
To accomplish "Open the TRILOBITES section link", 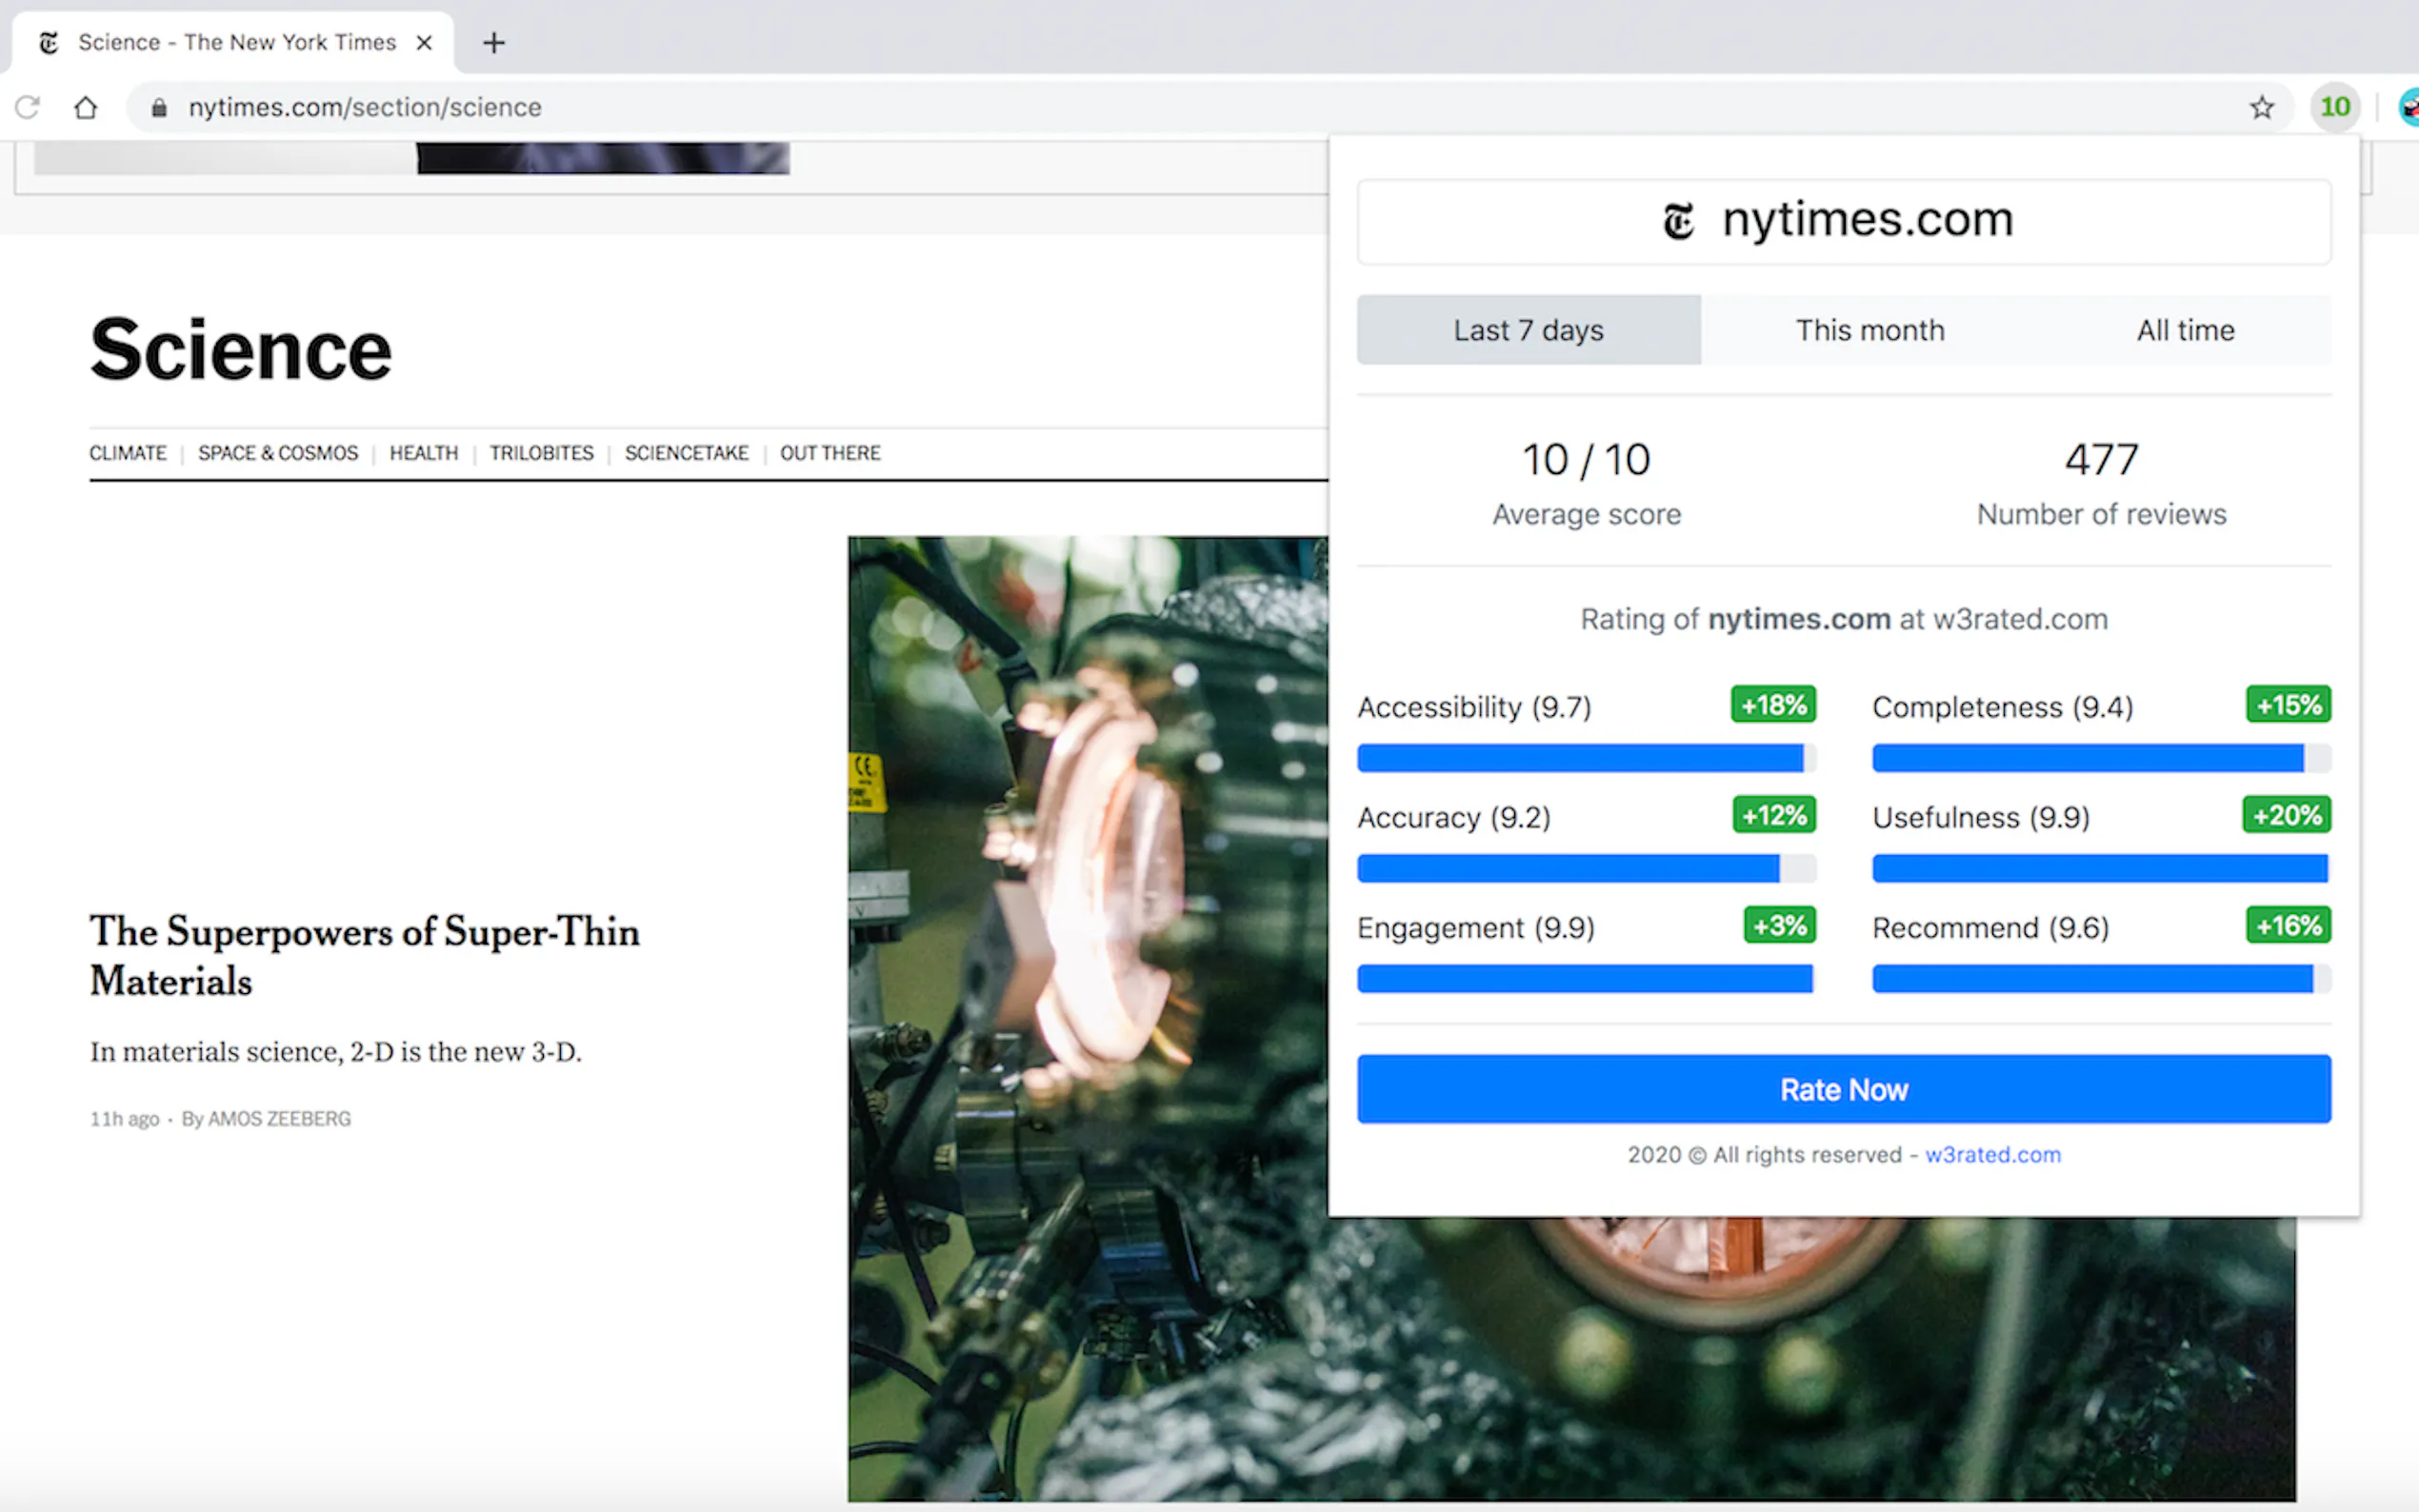I will point(541,453).
